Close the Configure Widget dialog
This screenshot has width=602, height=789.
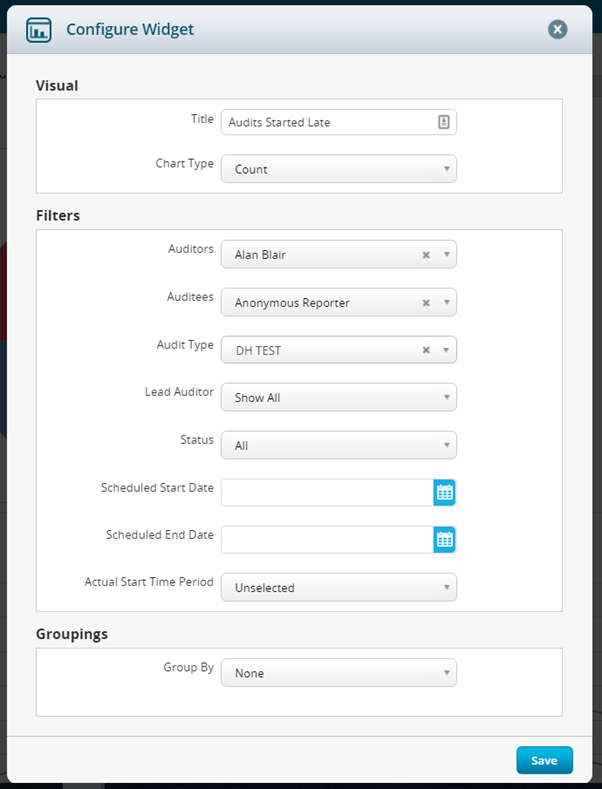pos(558,29)
